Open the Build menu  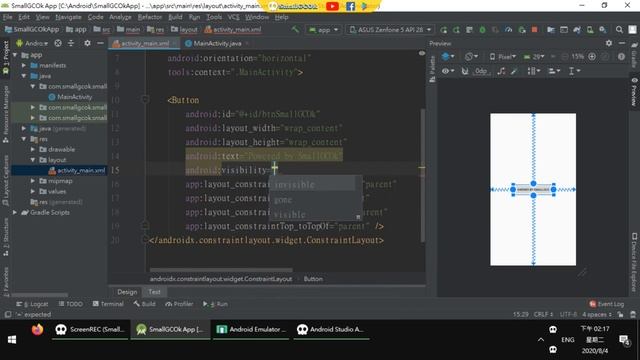click(x=175, y=17)
